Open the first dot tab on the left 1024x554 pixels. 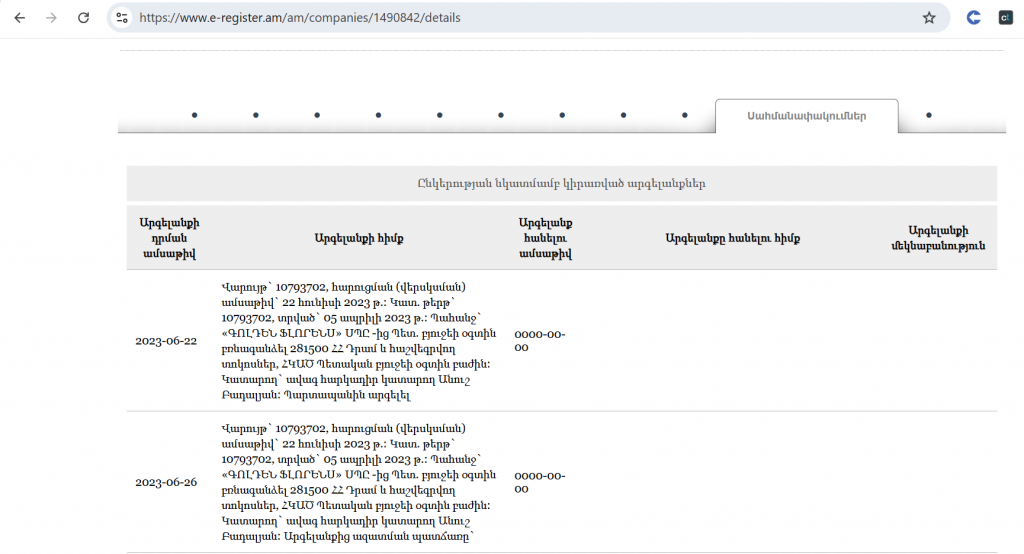(194, 116)
